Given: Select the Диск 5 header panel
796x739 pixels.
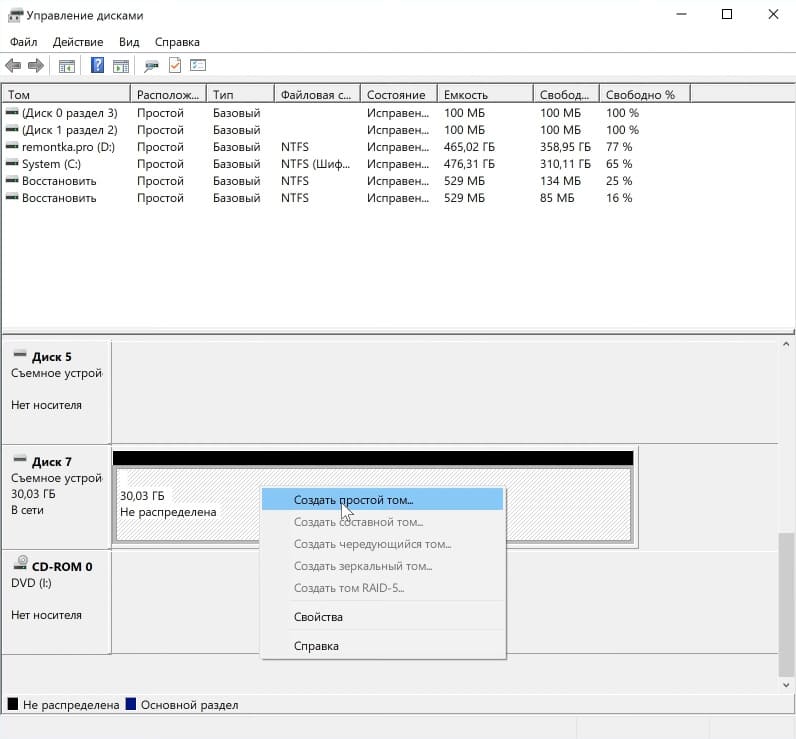Looking at the screenshot, I should [56, 392].
